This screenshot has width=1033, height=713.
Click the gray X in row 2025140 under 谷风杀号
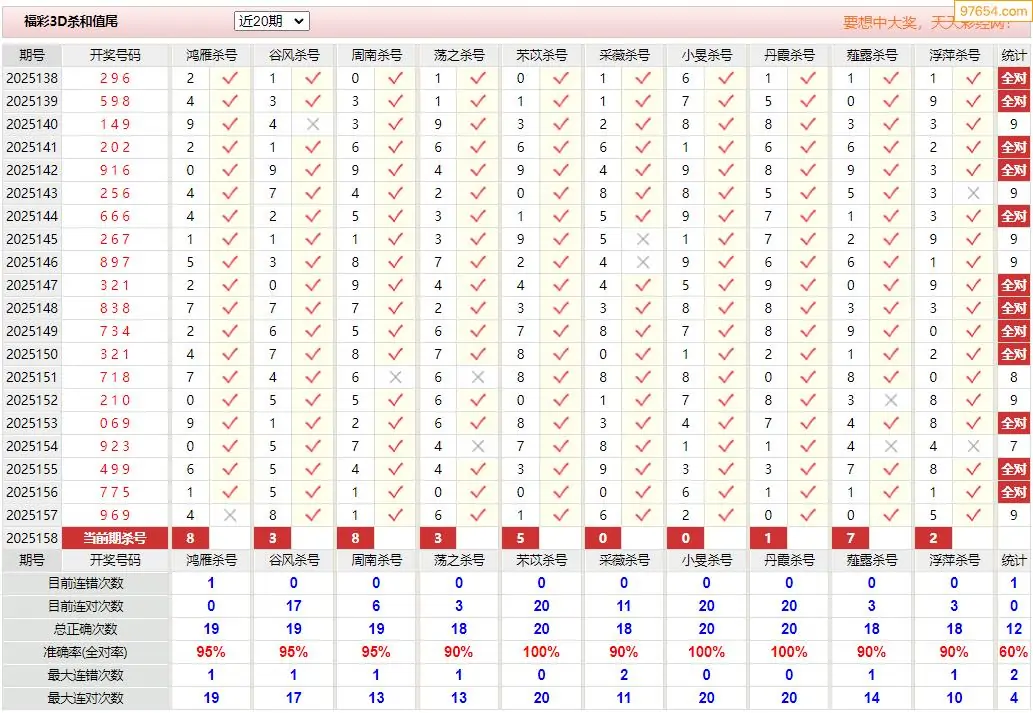(x=313, y=124)
